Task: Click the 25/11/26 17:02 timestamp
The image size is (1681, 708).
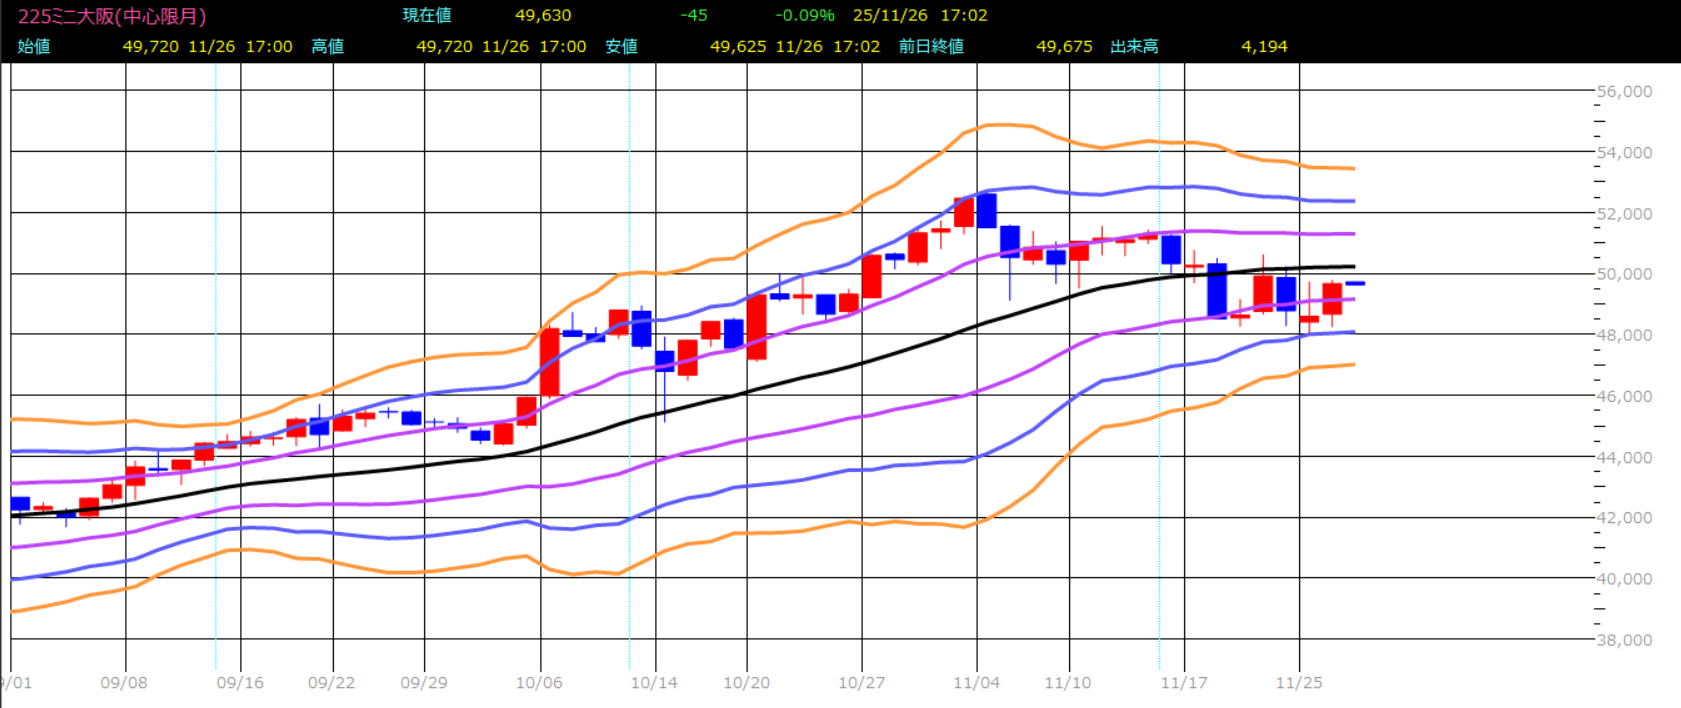Action: pos(920,16)
